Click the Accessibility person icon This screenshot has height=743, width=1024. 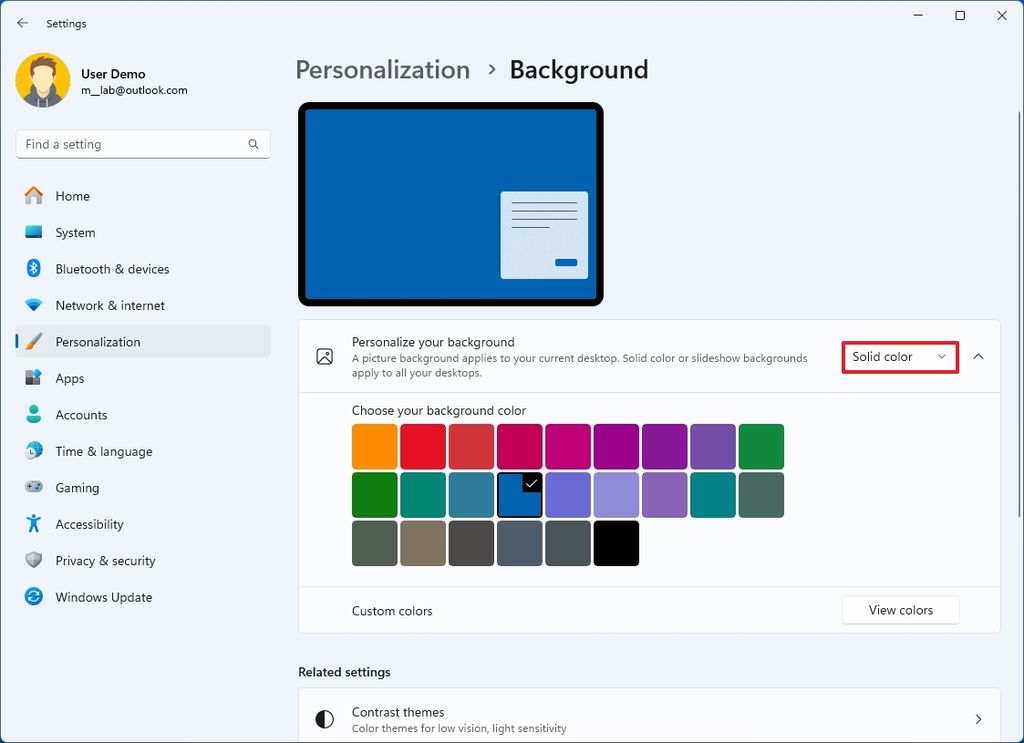[x=34, y=524]
